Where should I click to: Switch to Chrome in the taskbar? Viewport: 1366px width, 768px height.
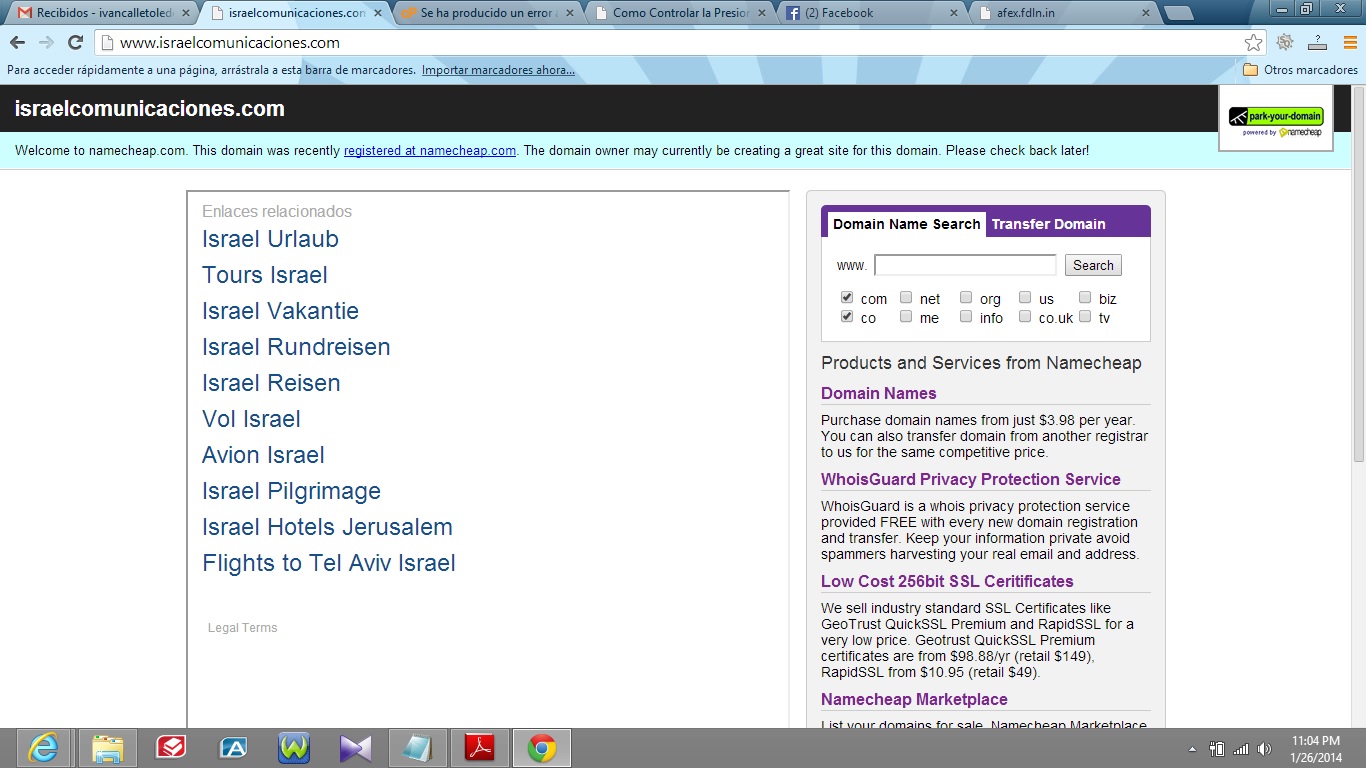point(542,748)
